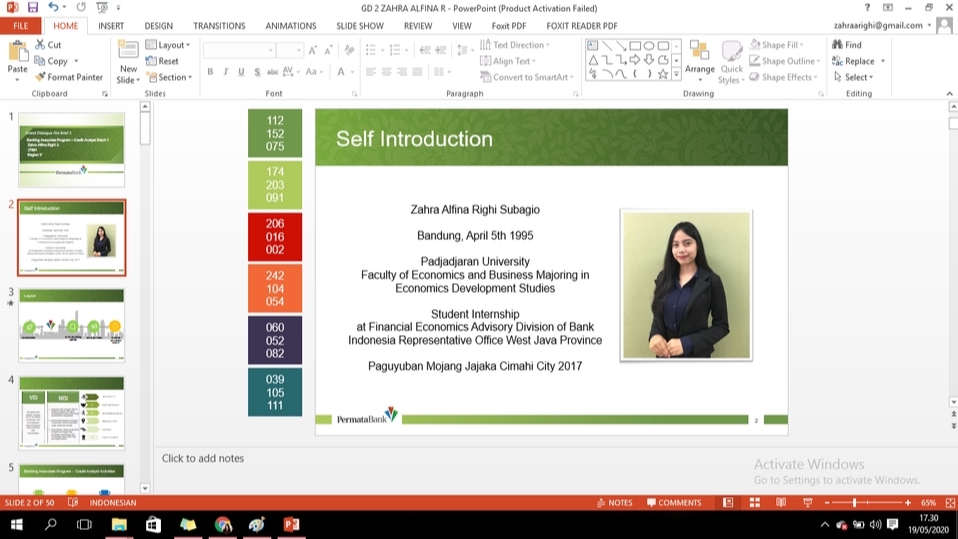The image size is (958, 539).
Task: Open Shape Fill dropdown
Action: coord(777,45)
